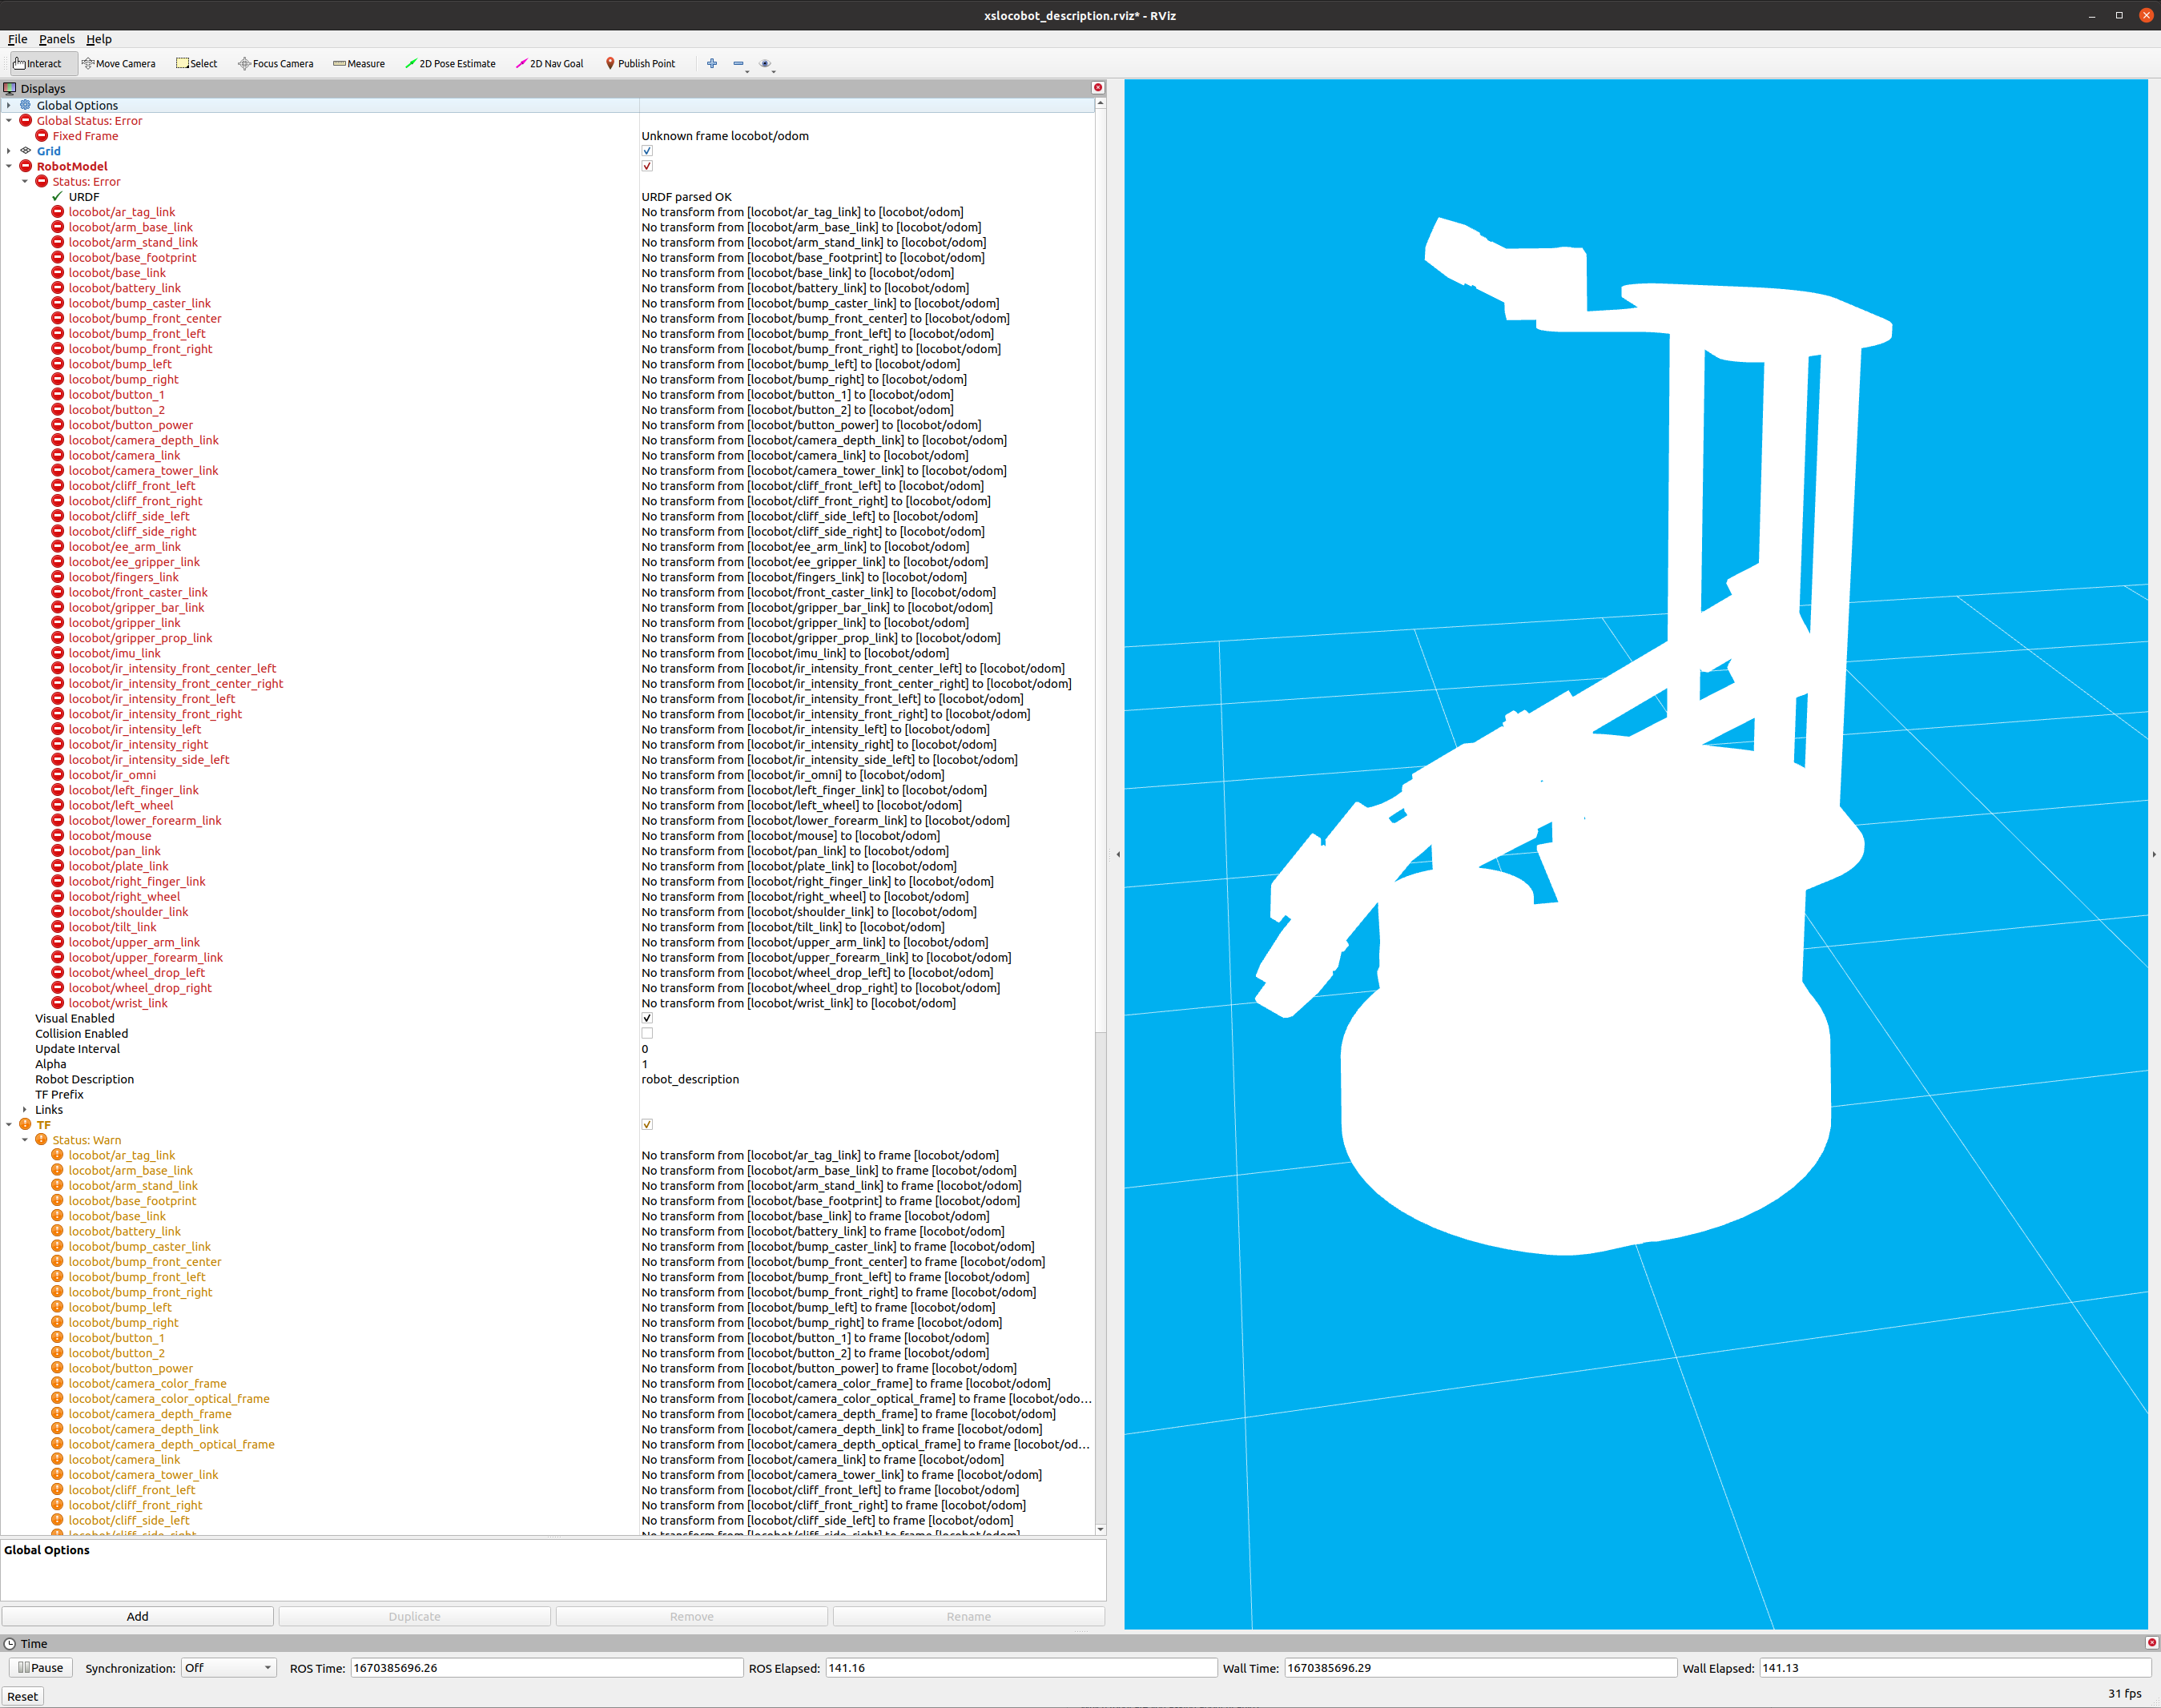2161x1708 pixels.
Task: Select the ROS Time input field
Action: (x=546, y=1667)
